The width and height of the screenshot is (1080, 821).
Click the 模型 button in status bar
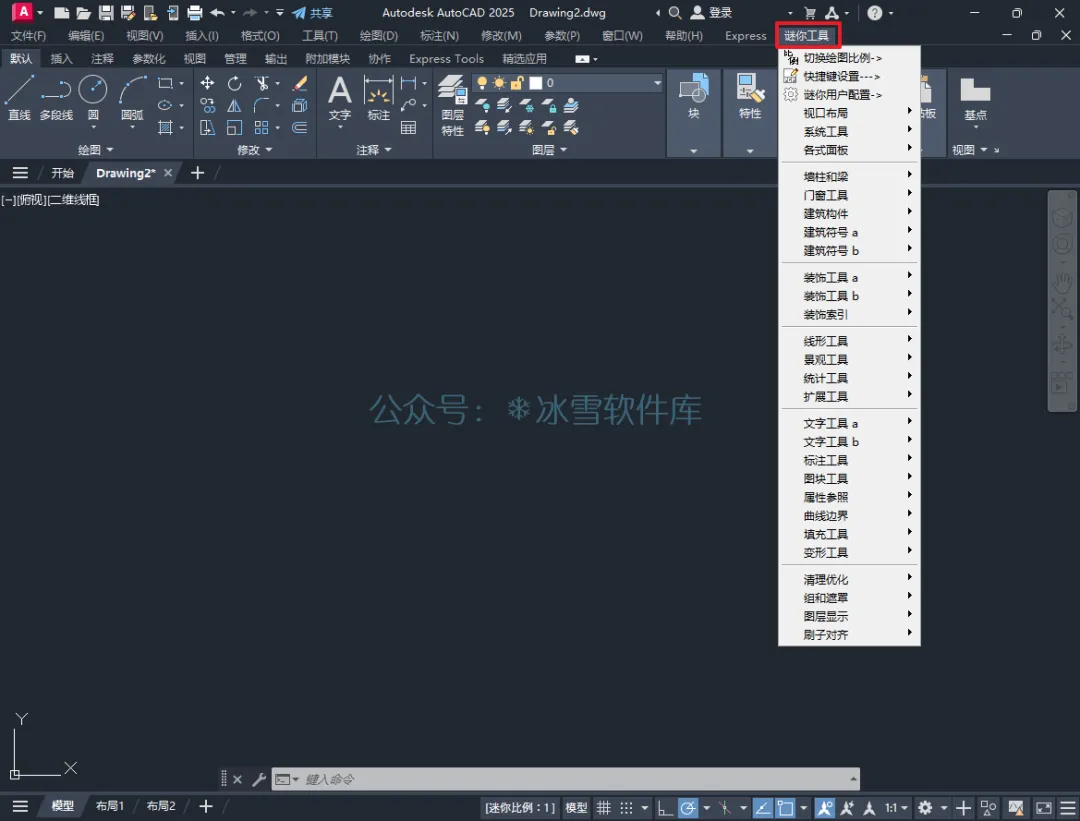[577, 807]
